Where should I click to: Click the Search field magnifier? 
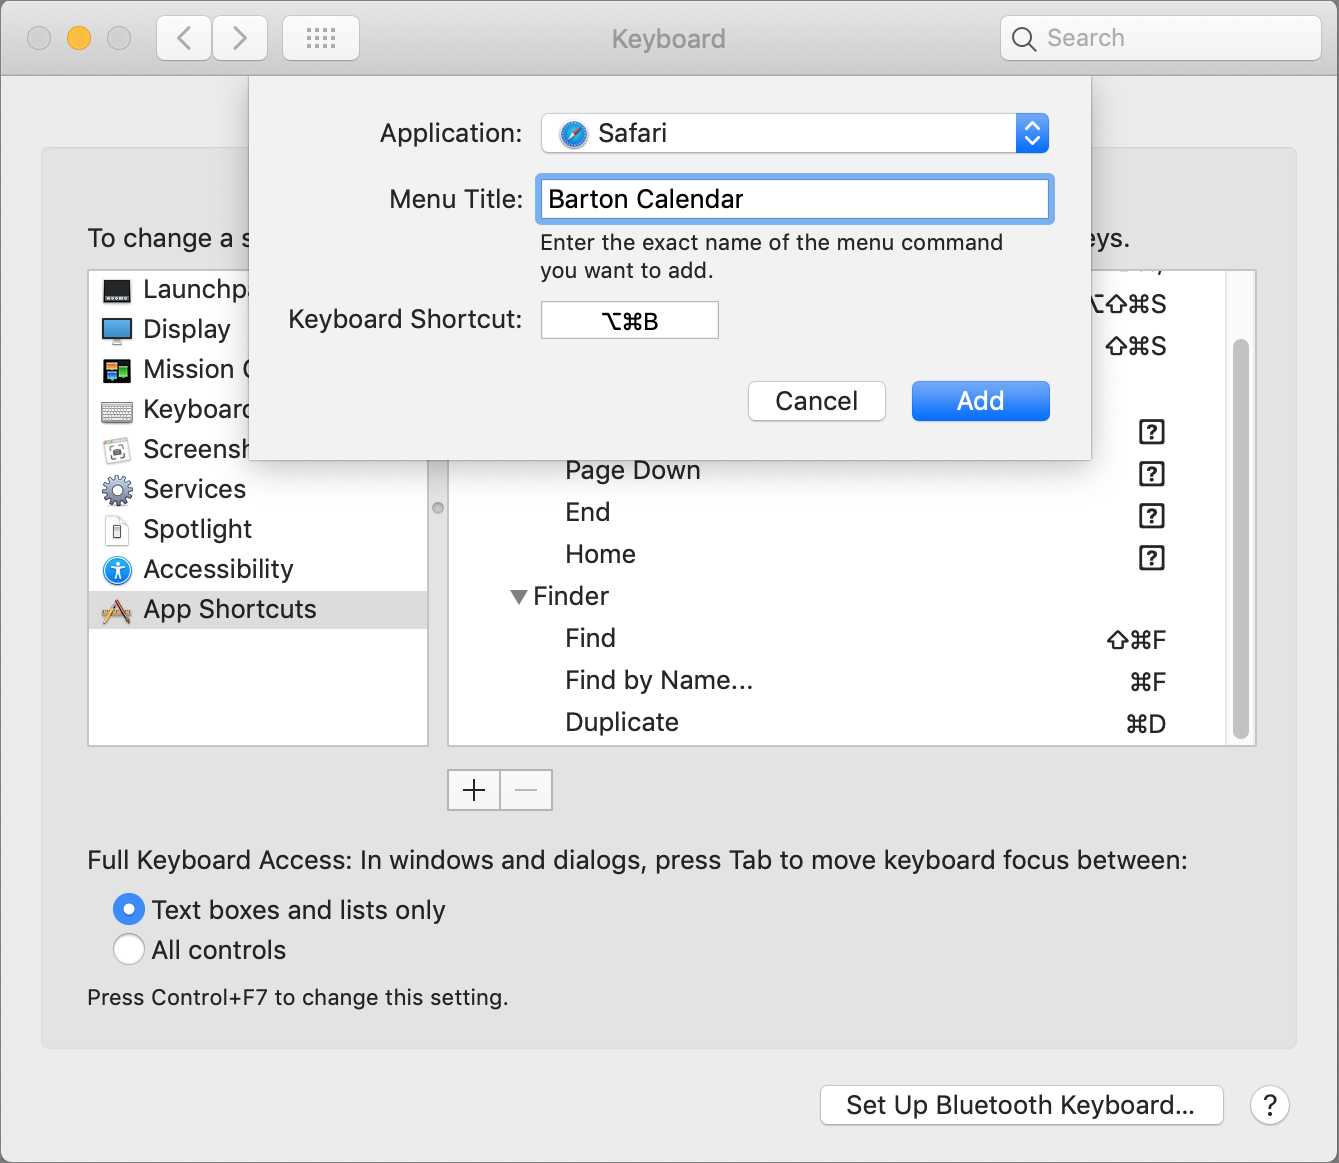click(1024, 39)
